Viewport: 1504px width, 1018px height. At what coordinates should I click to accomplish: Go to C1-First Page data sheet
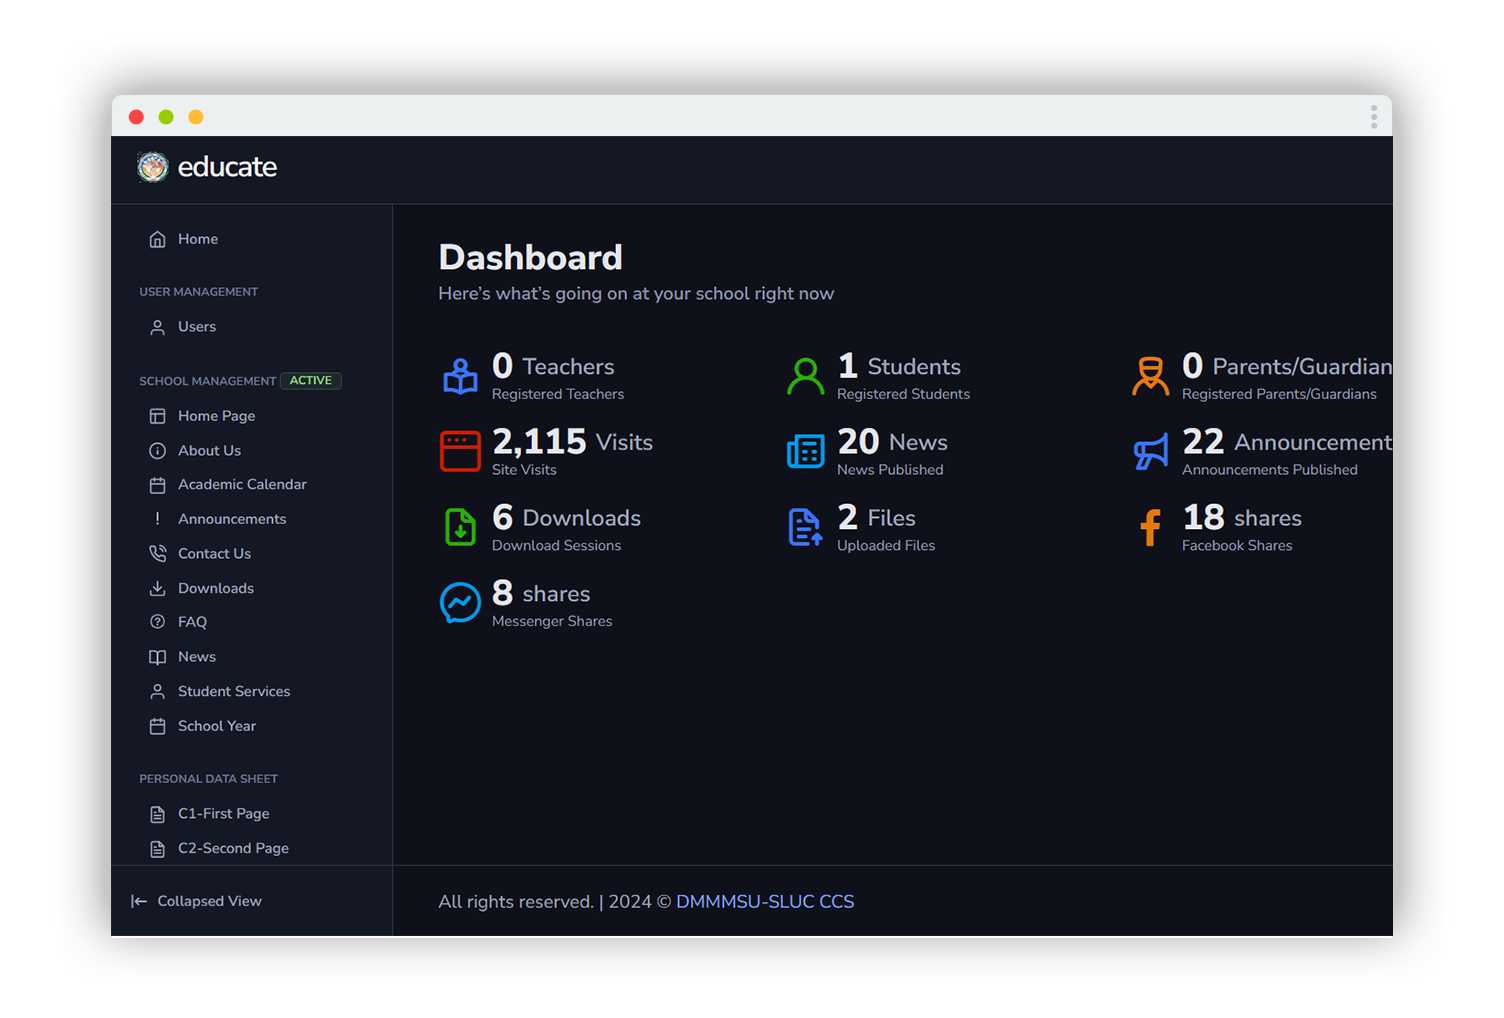pyautogui.click(x=223, y=814)
